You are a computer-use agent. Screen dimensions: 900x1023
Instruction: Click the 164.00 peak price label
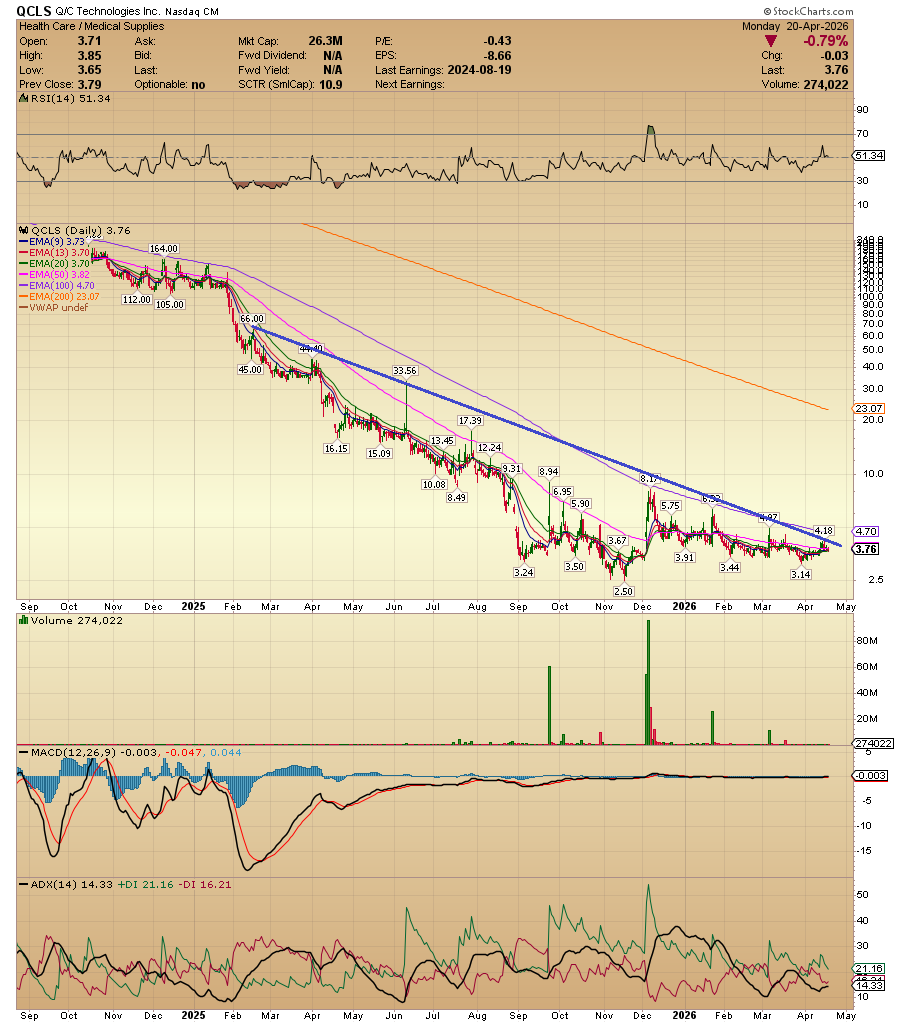pyautogui.click(x=164, y=249)
